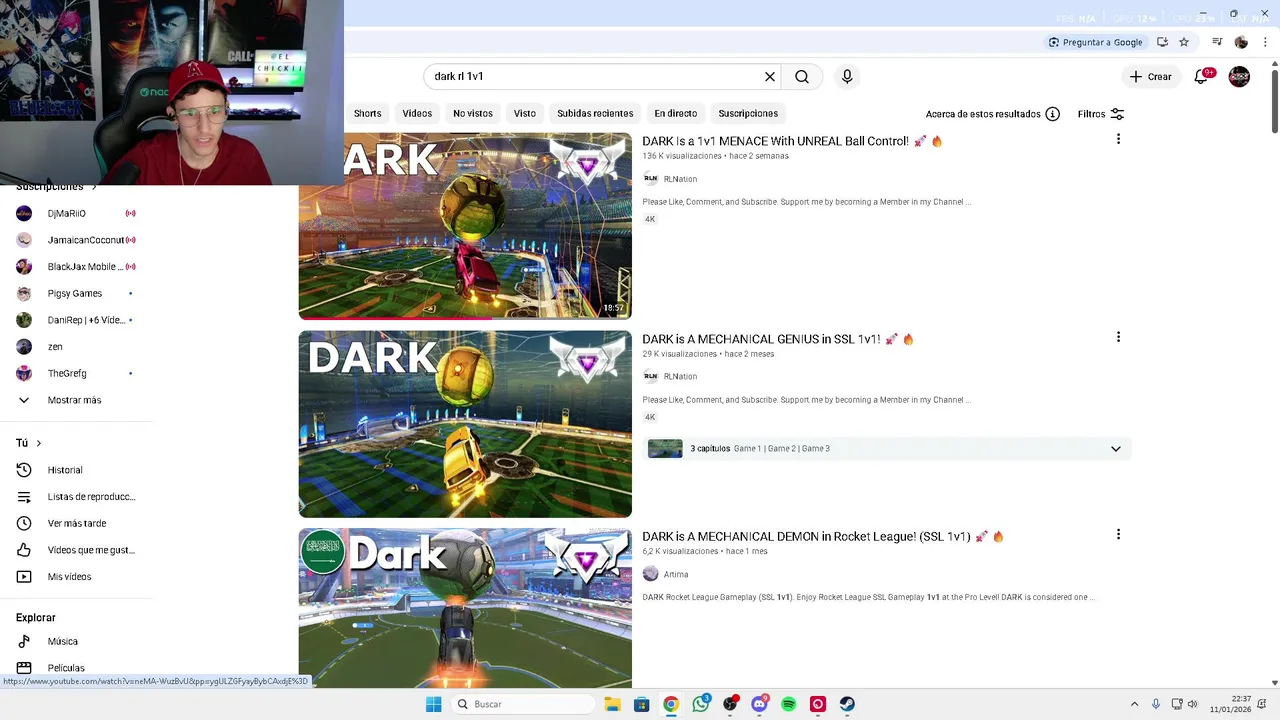Select the Subidas recientes chip
The height and width of the screenshot is (720, 1280).
point(595,113)
